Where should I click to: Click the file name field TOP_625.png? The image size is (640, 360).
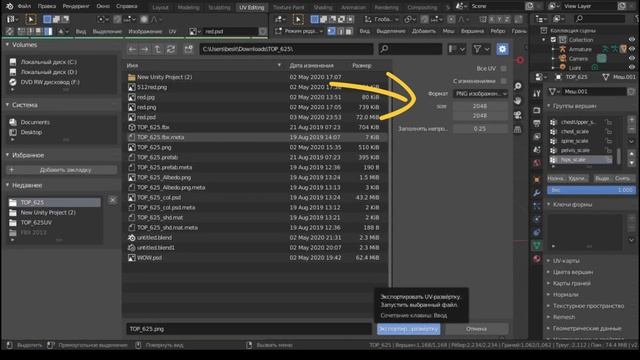click(x=249, y=329)
